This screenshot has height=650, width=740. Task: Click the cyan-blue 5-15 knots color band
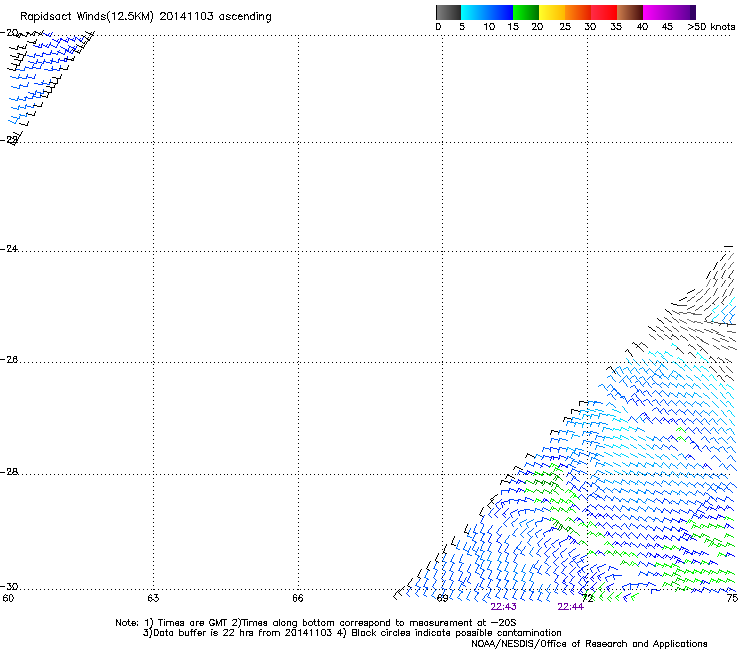pos(487,12)
